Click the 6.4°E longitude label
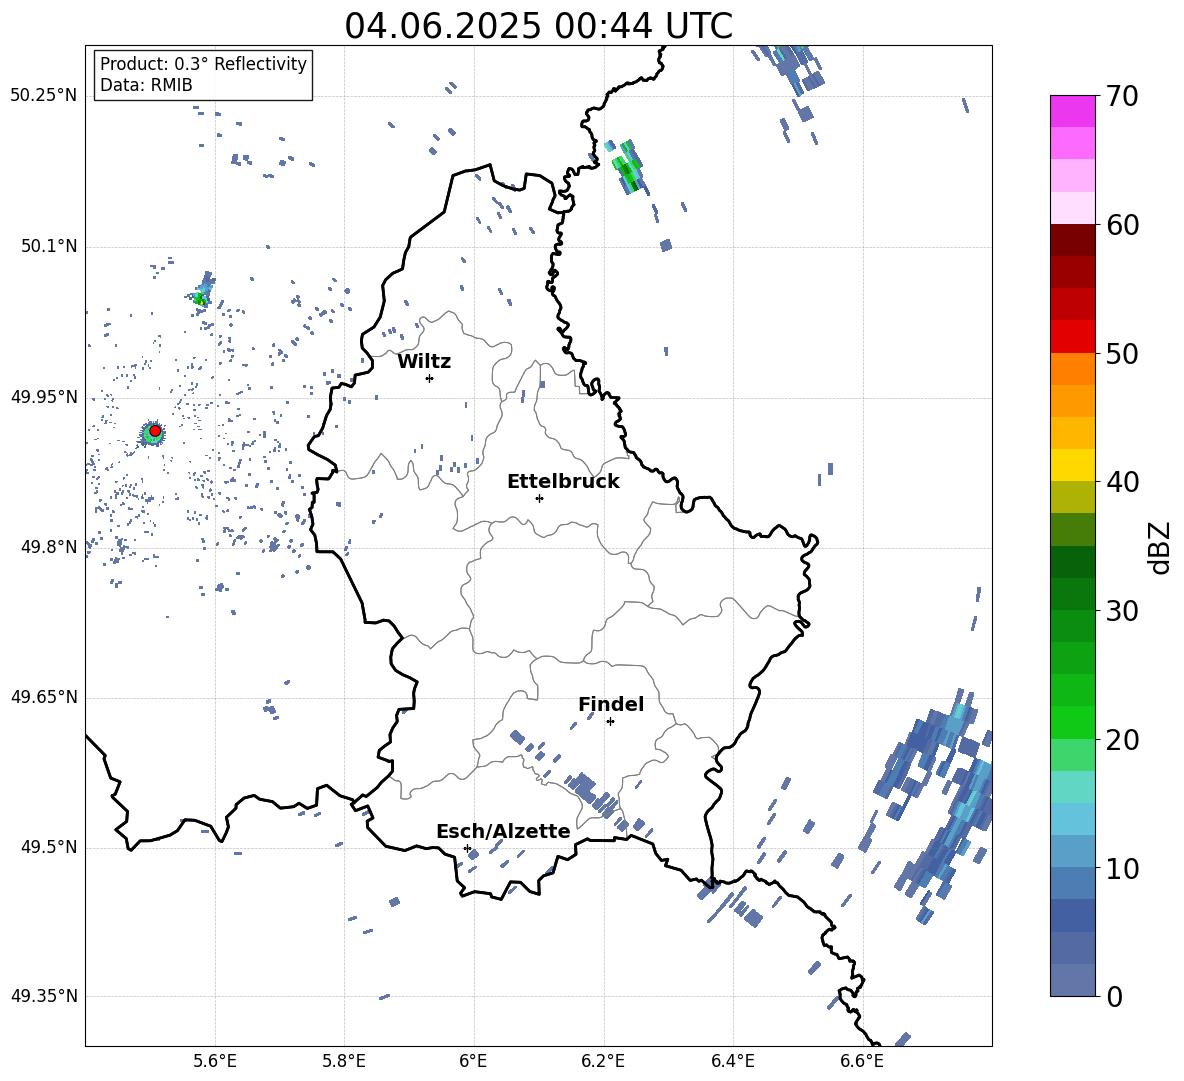The height and width of the screenshot is (1081, 1184). coord(732,1061)
